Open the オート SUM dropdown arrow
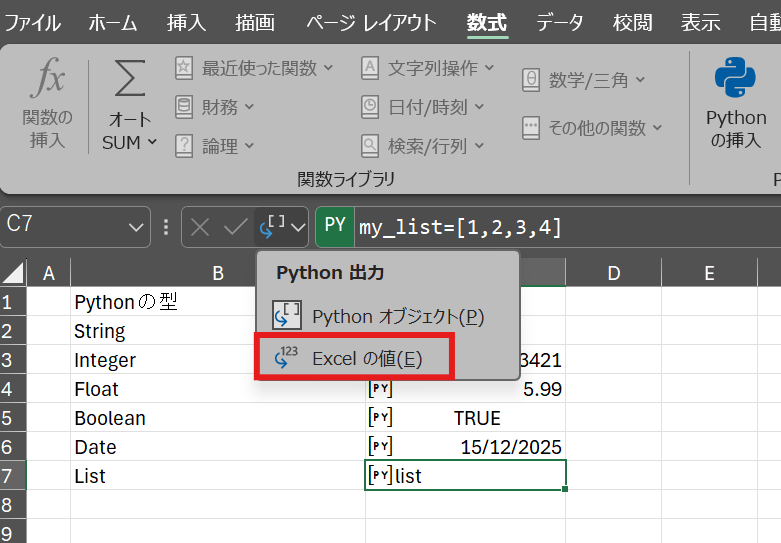 coord(152,142)
